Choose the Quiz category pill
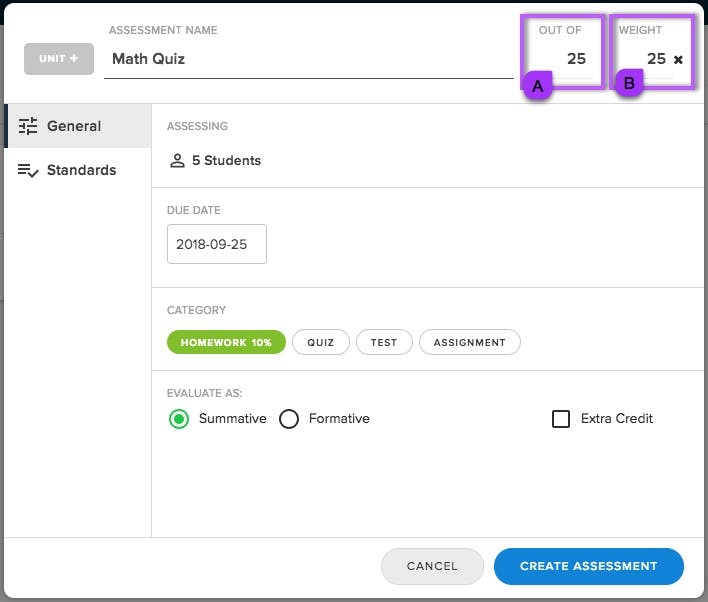The image size is (708, 602). point(321,342)
